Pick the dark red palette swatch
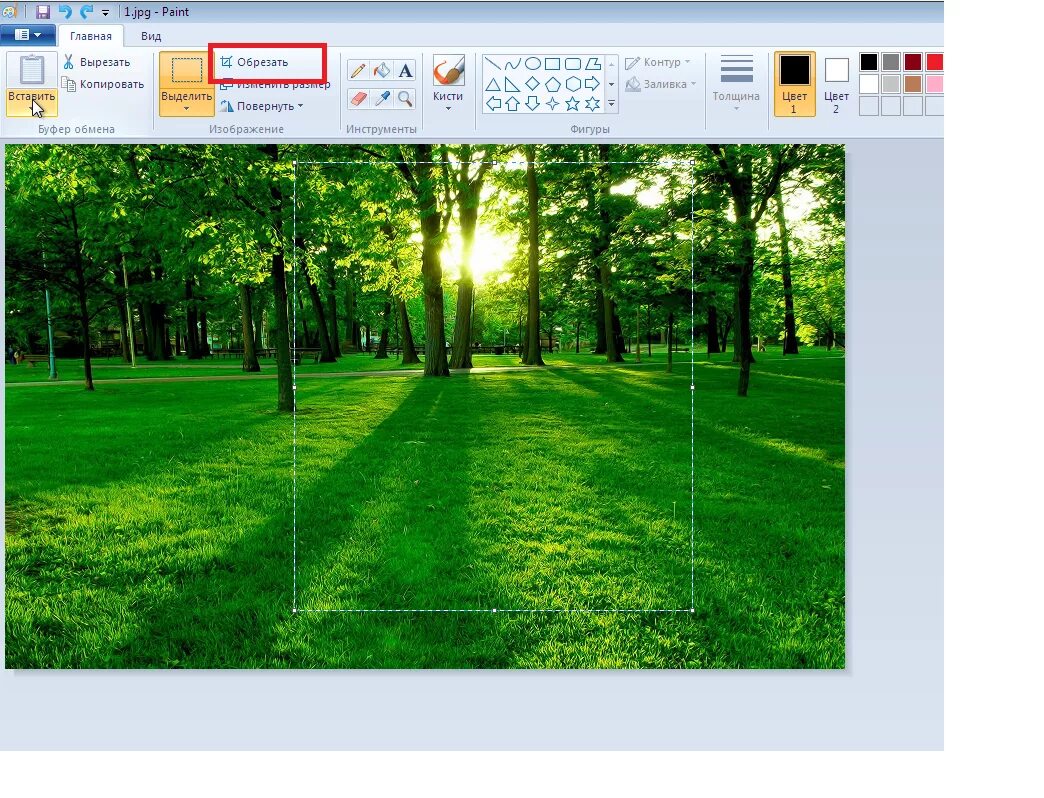 coord(913,62)
